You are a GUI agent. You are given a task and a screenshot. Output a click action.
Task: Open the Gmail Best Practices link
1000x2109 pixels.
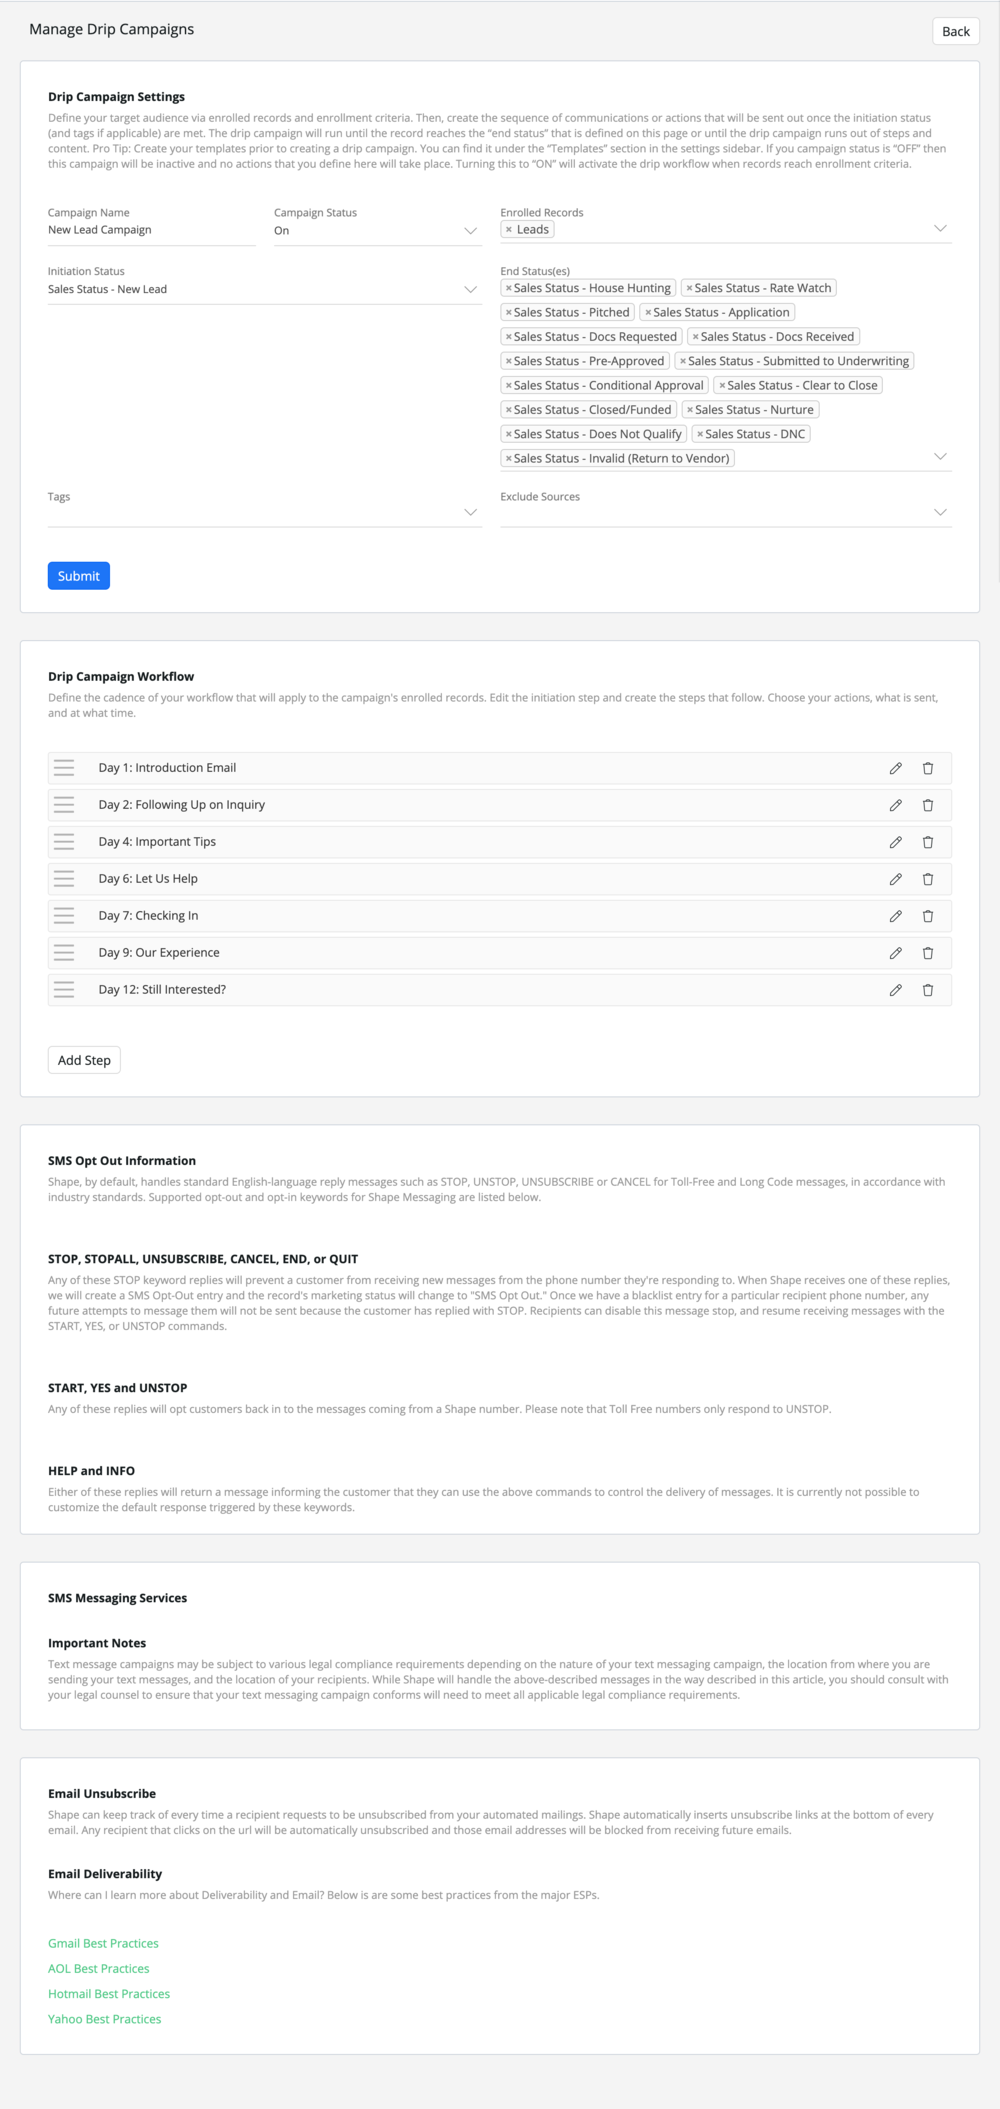[x=103, y=1943]
